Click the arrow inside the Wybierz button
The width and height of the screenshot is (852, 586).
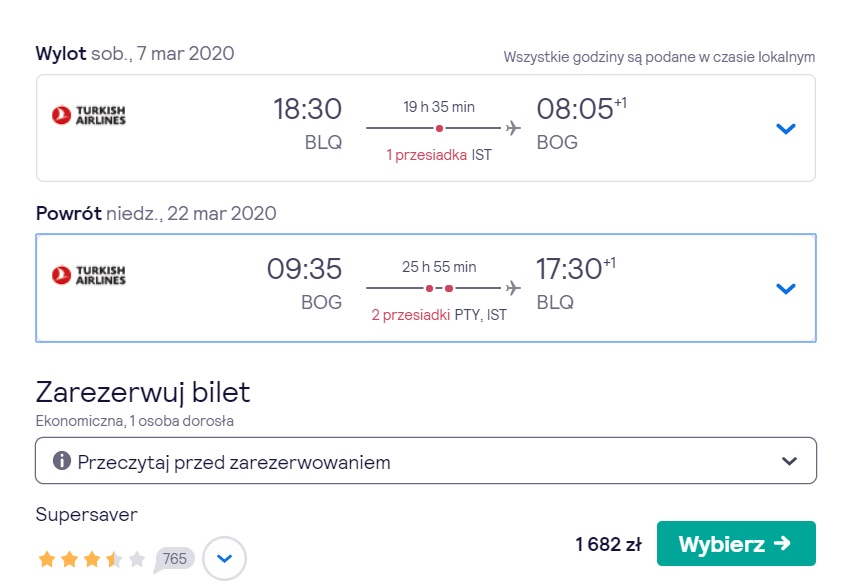[x=782, y=543]
